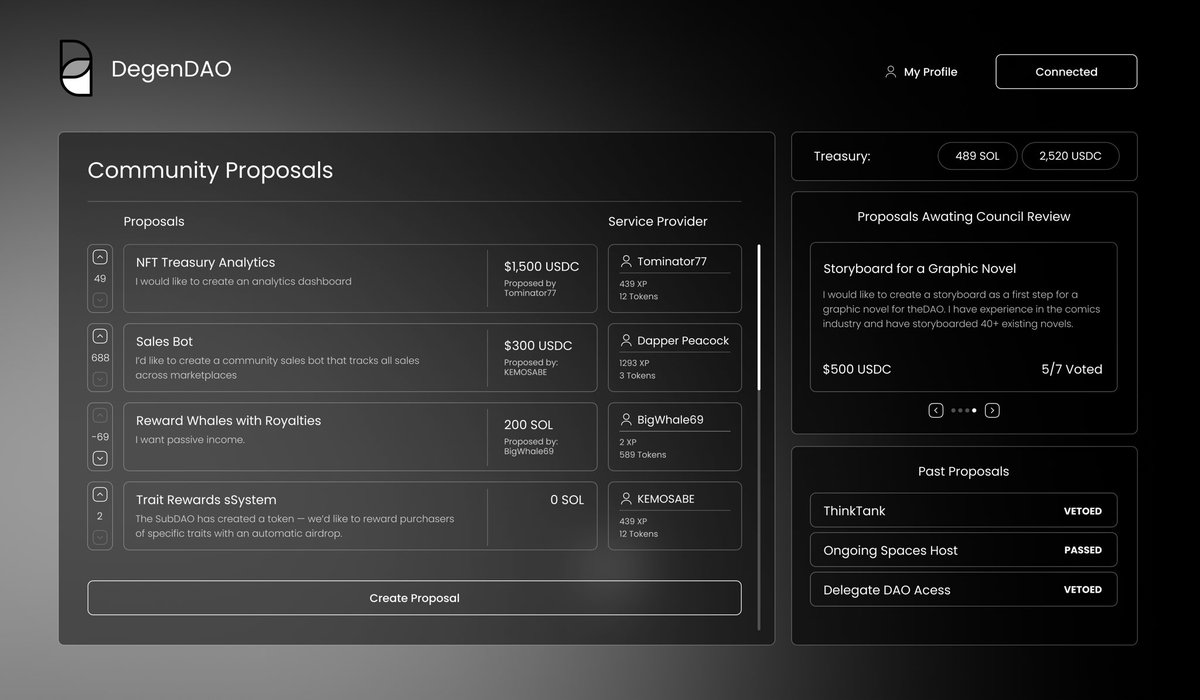Viewport: 1200px width, 700px height.
Task: Click the Create Proposal button
Action: (415, 598)
